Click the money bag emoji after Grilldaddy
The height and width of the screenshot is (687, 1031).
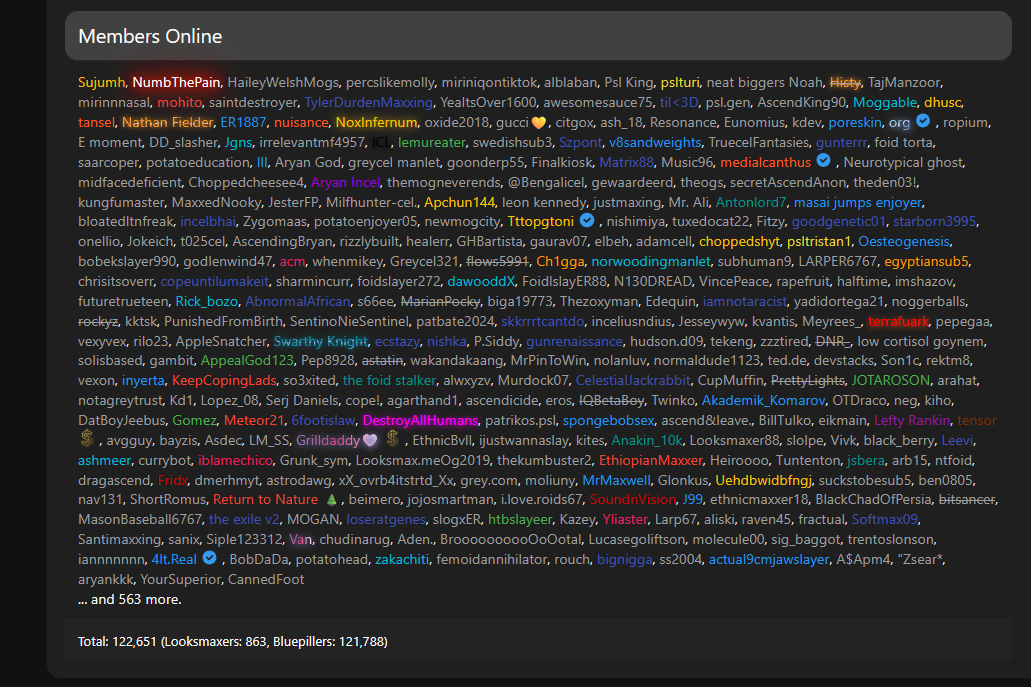pos(392,440)
